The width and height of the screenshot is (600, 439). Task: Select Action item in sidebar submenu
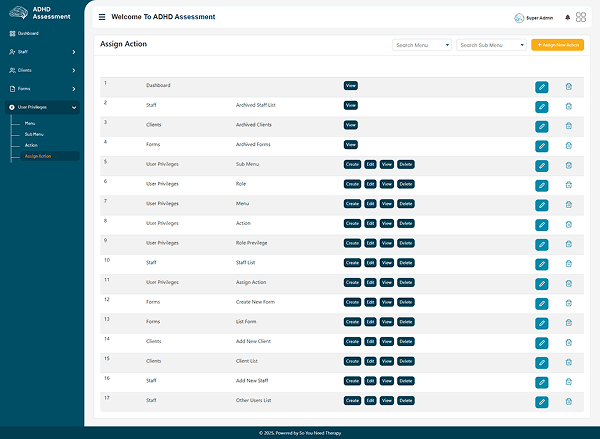(x=31, y=145)
